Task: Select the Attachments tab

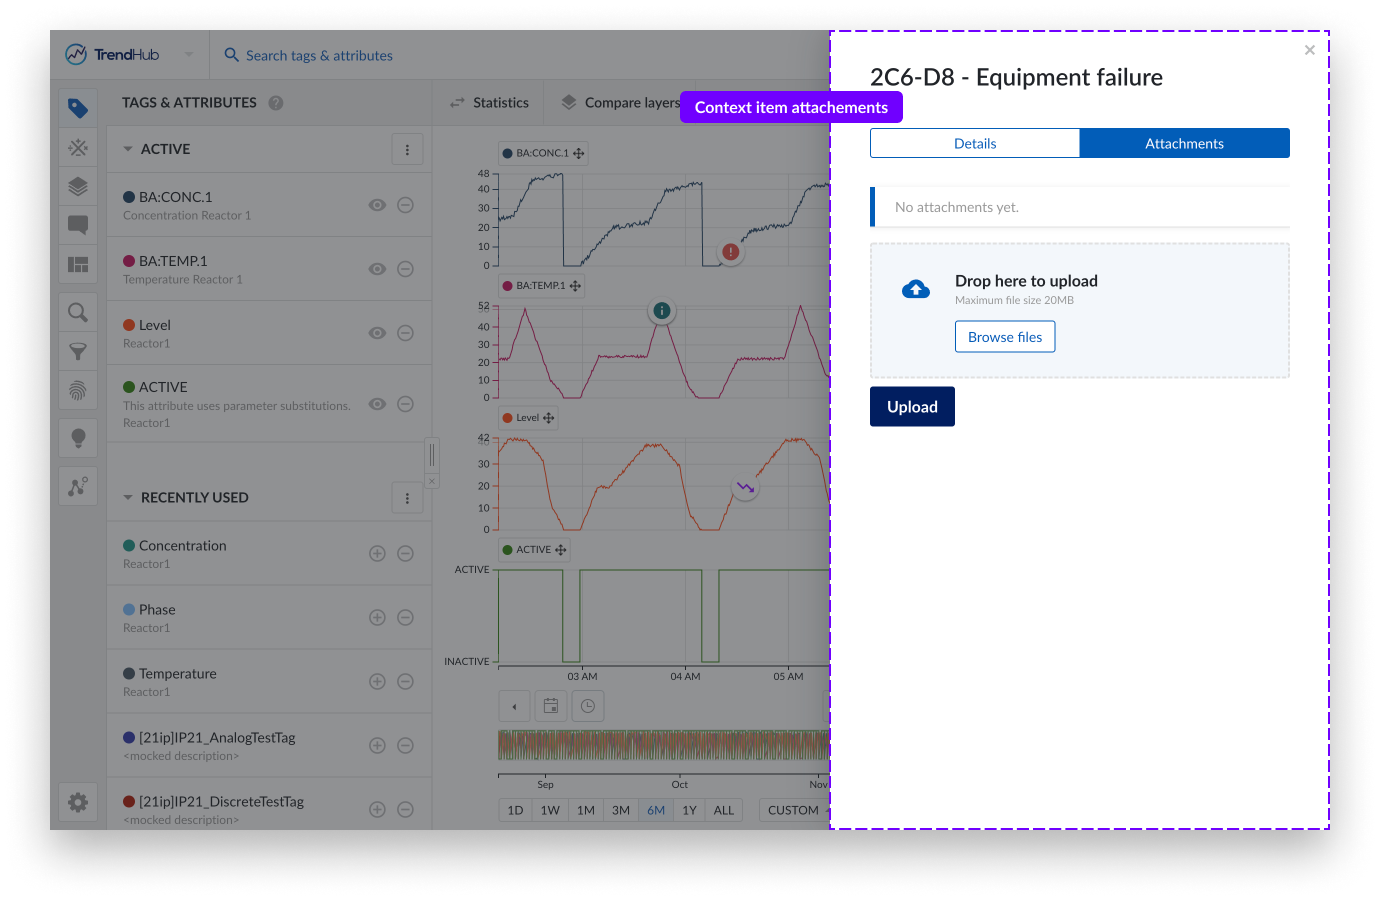Action: 1184,143
